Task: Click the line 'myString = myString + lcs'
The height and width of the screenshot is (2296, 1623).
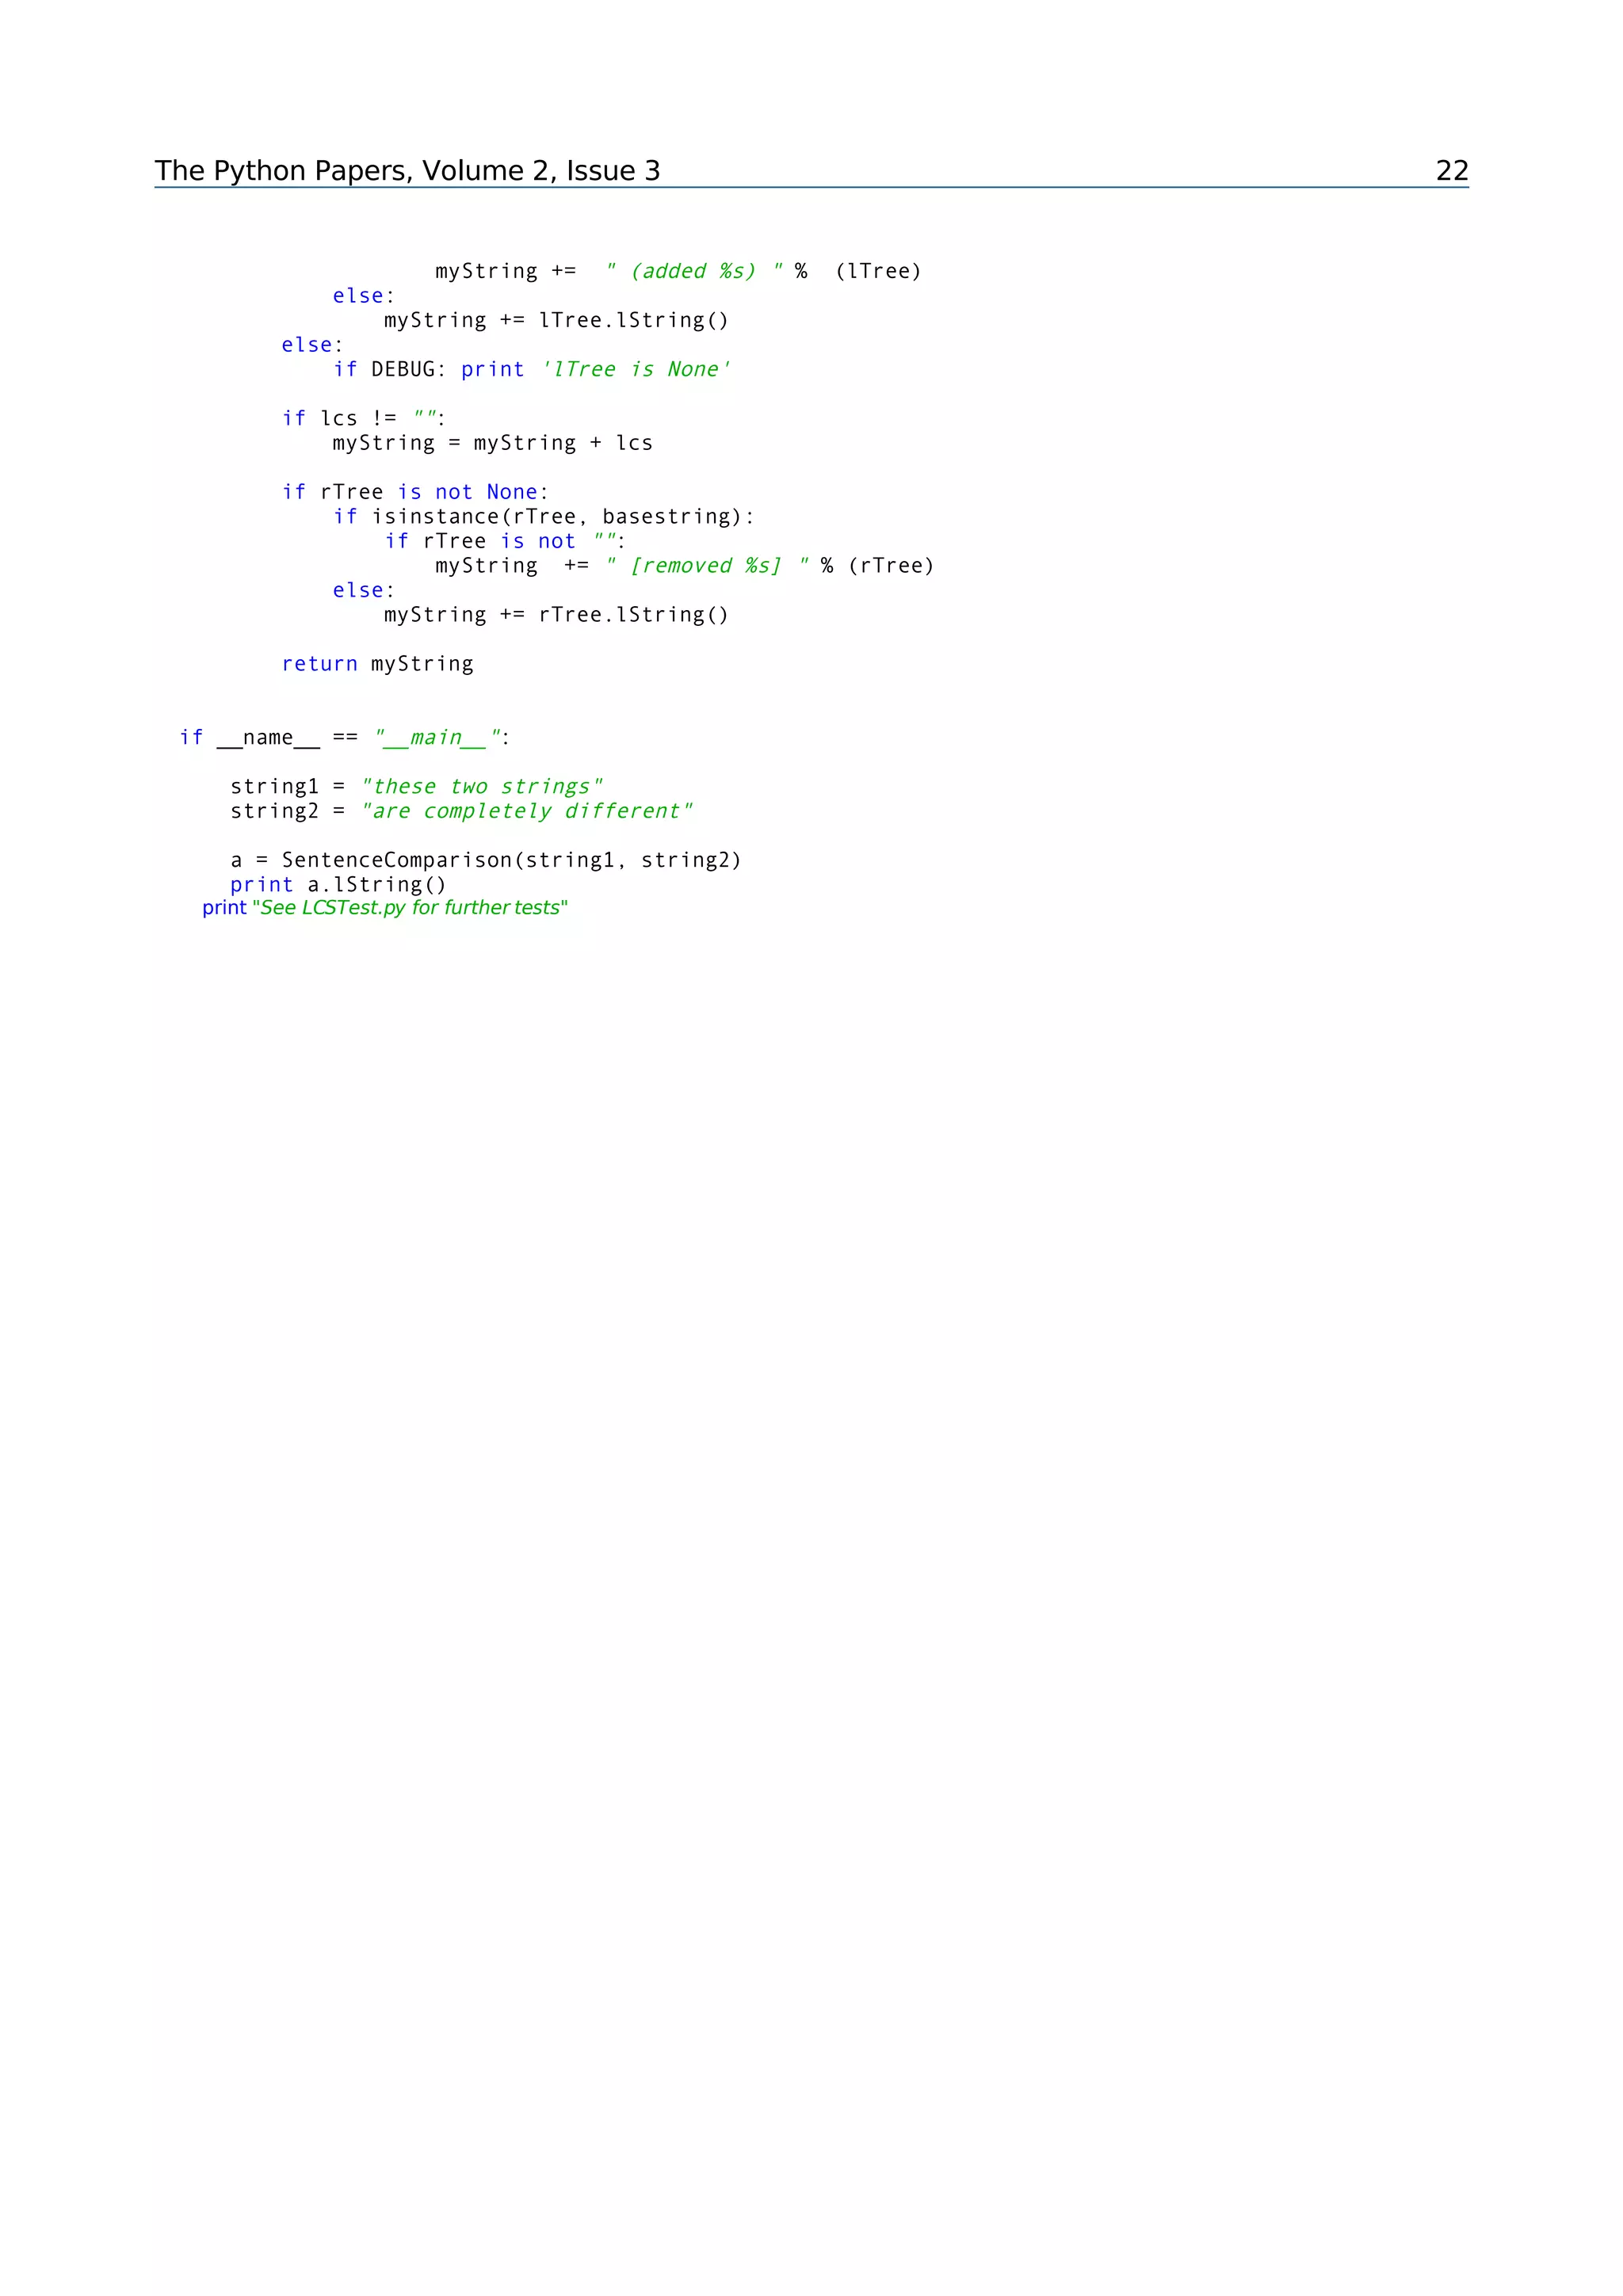Action: pos(492,443)
